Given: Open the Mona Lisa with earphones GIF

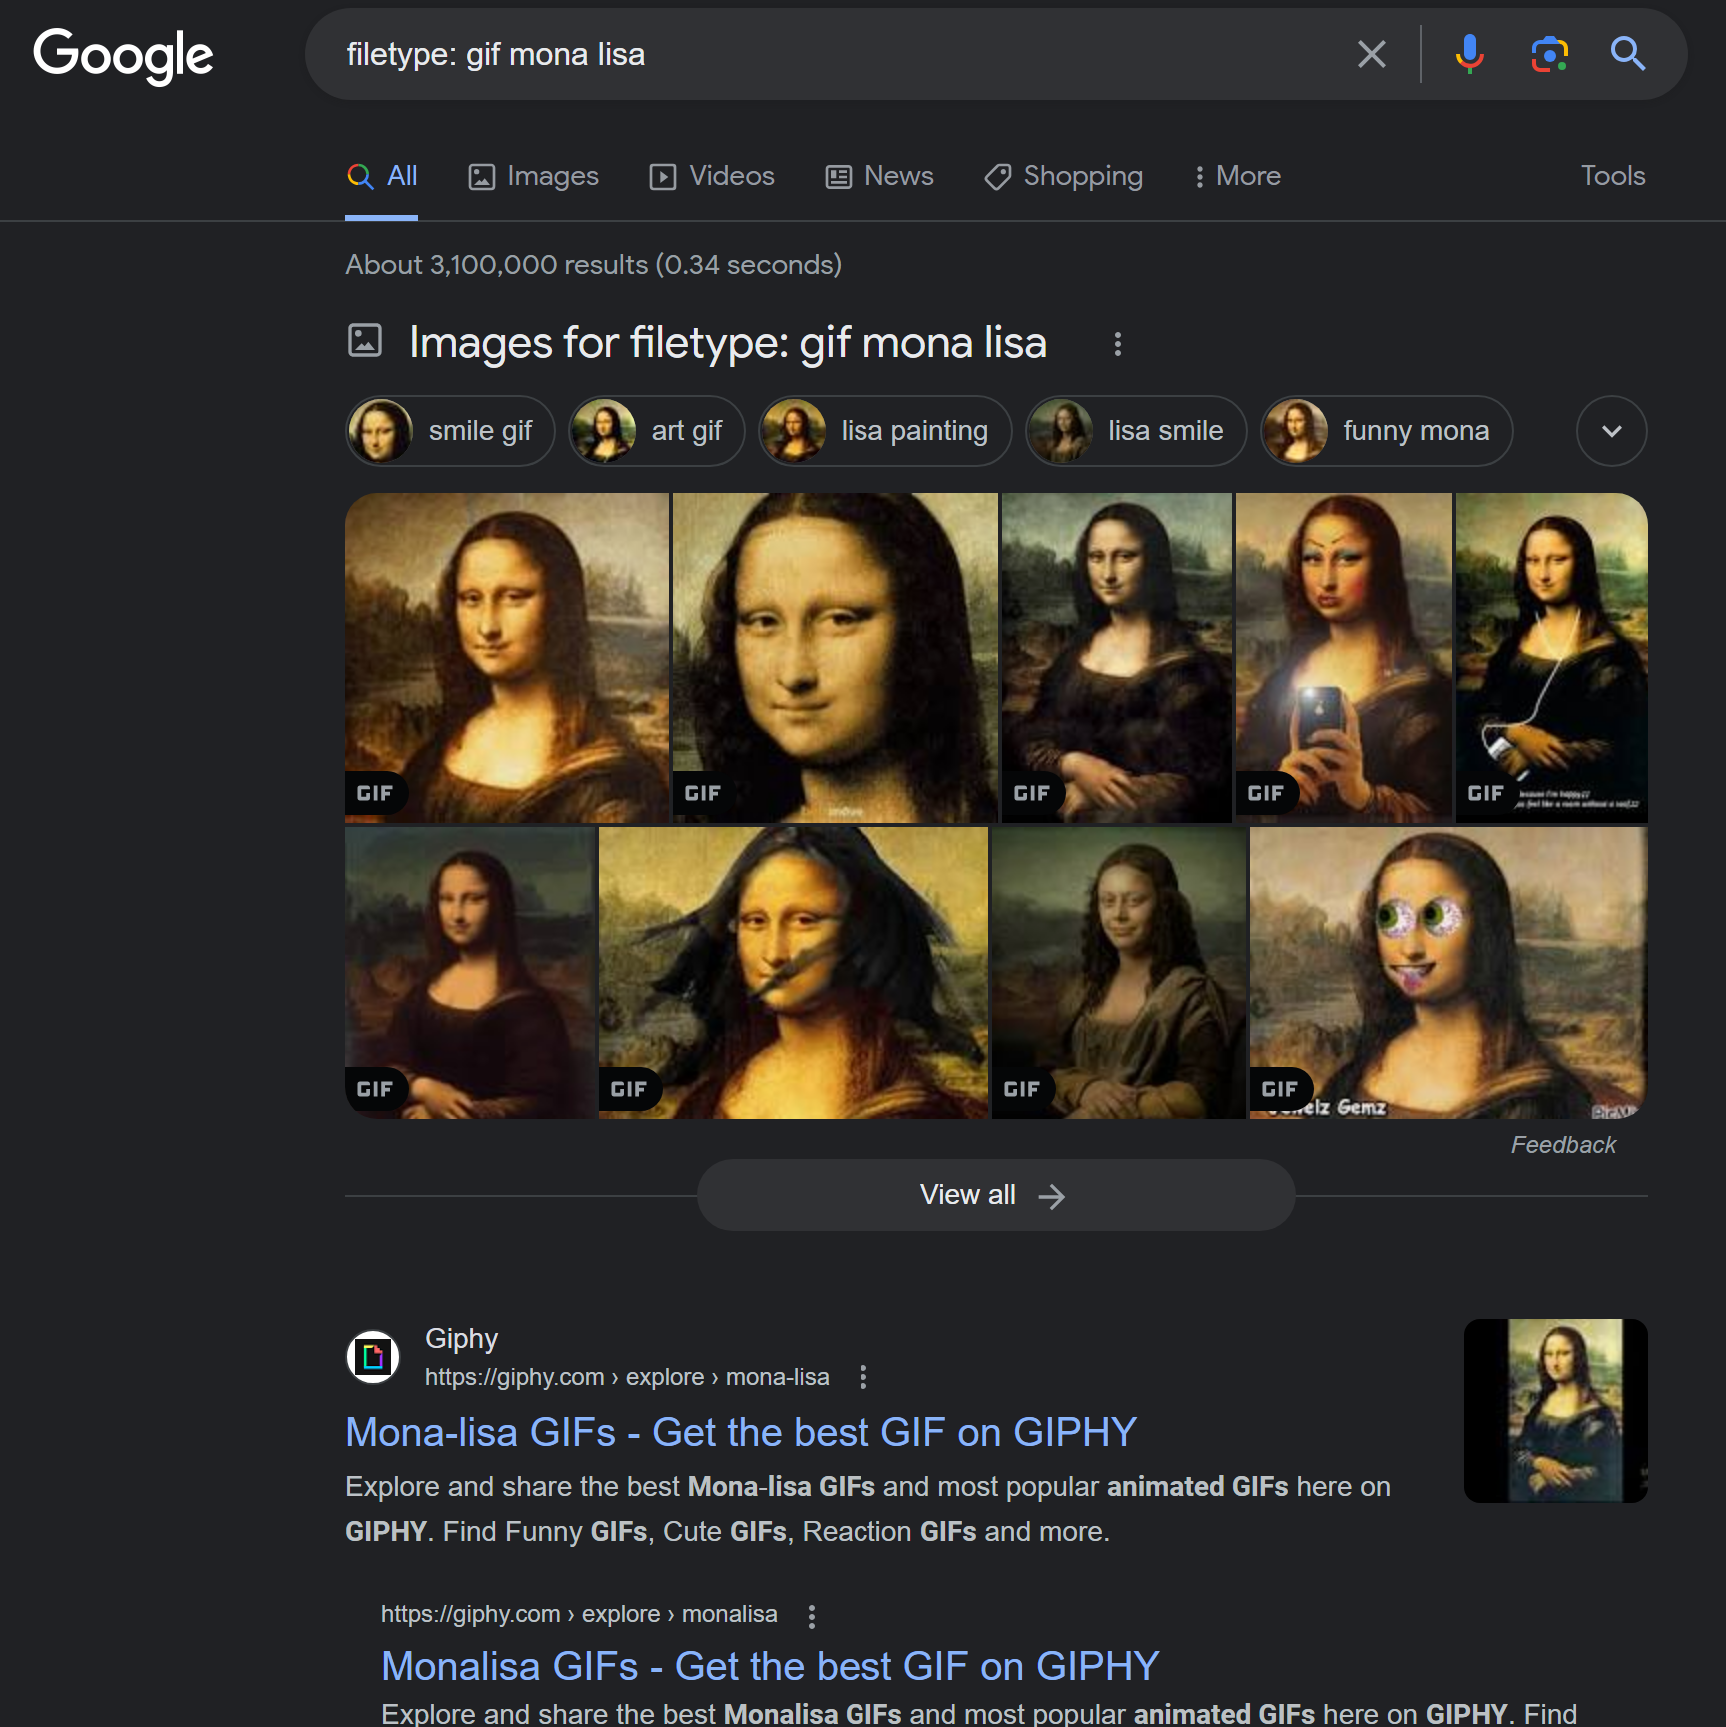Looking at the screenshot, I should coord(1551,658).
